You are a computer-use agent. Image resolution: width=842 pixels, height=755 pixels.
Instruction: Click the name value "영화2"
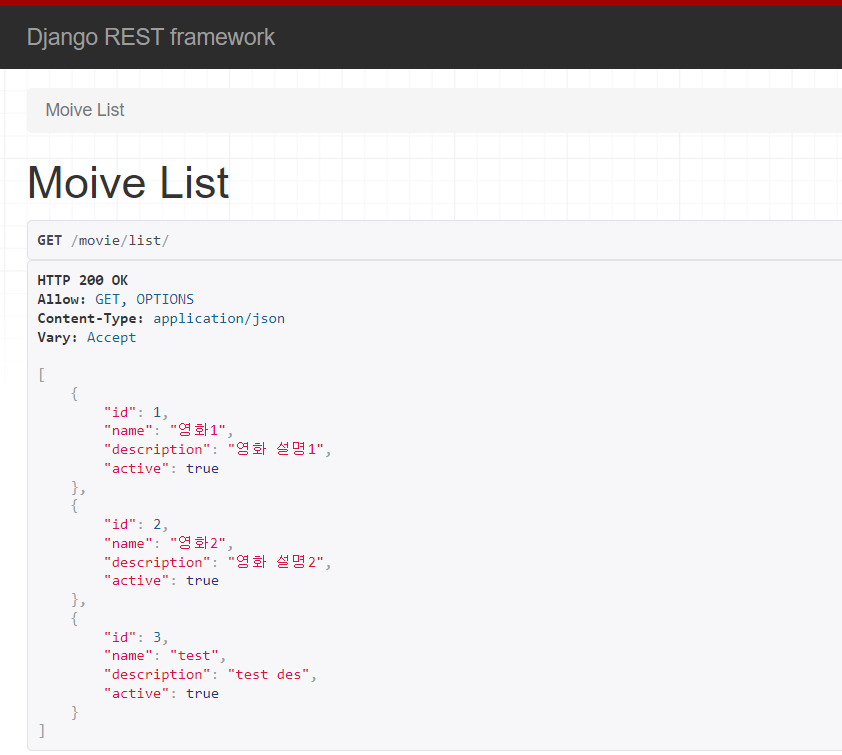point(198,543)
